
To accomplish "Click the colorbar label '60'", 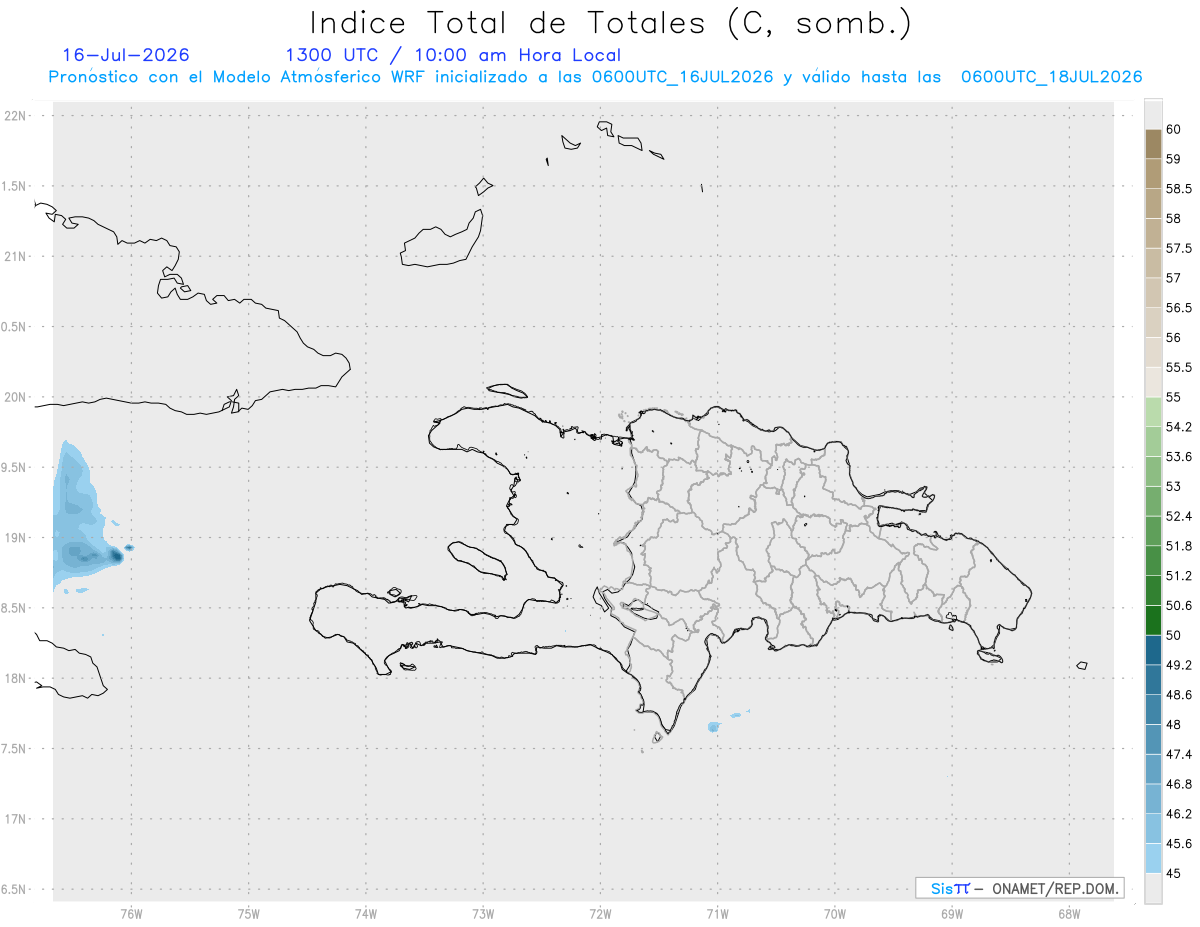I will tap(1173, 129).
